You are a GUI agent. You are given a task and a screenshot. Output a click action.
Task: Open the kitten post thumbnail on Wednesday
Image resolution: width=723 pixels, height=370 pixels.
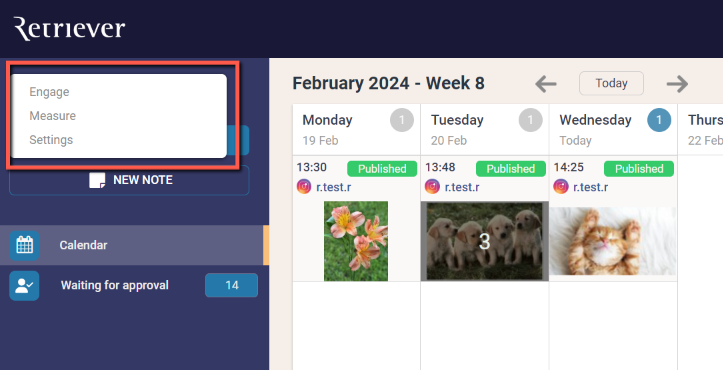613,241
